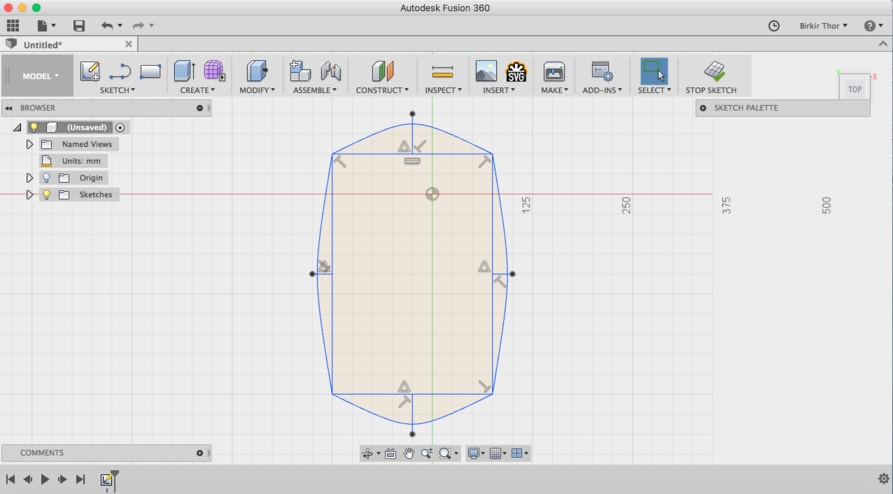Open the CONSTRUCT menu
Screen dimensions: 893x494
click(x=382, y=90)
